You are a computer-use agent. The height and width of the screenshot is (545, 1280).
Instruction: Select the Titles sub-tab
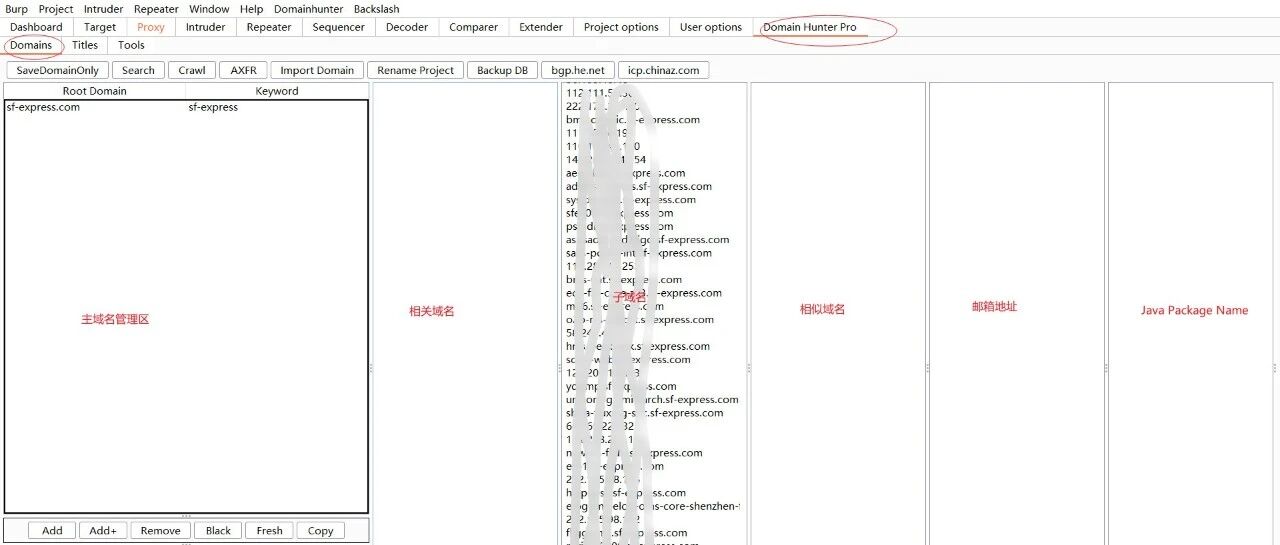coord(85,45)
